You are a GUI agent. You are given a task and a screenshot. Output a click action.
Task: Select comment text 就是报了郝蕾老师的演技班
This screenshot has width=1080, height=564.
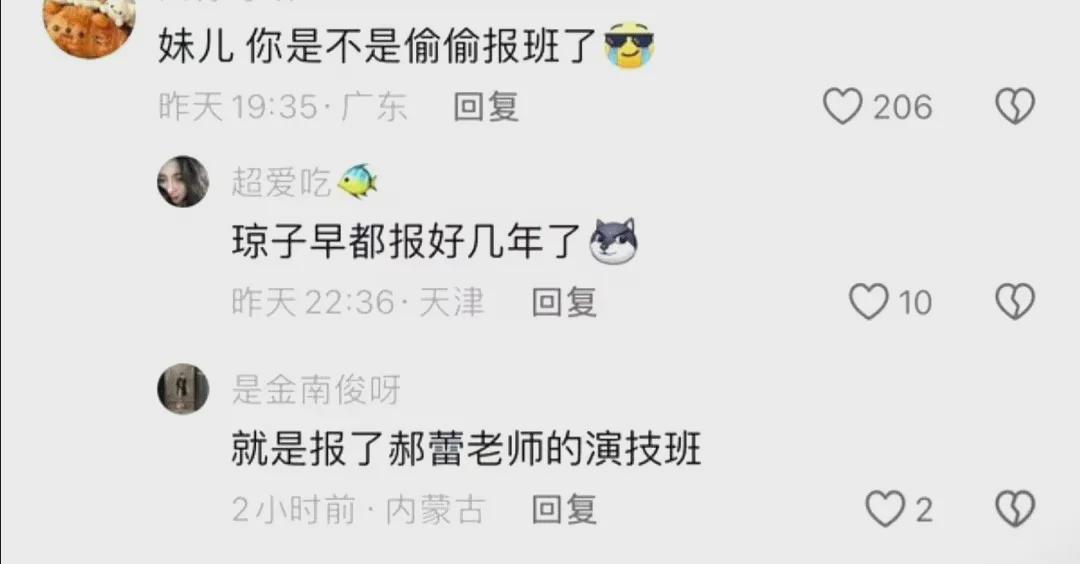(466, 449)
